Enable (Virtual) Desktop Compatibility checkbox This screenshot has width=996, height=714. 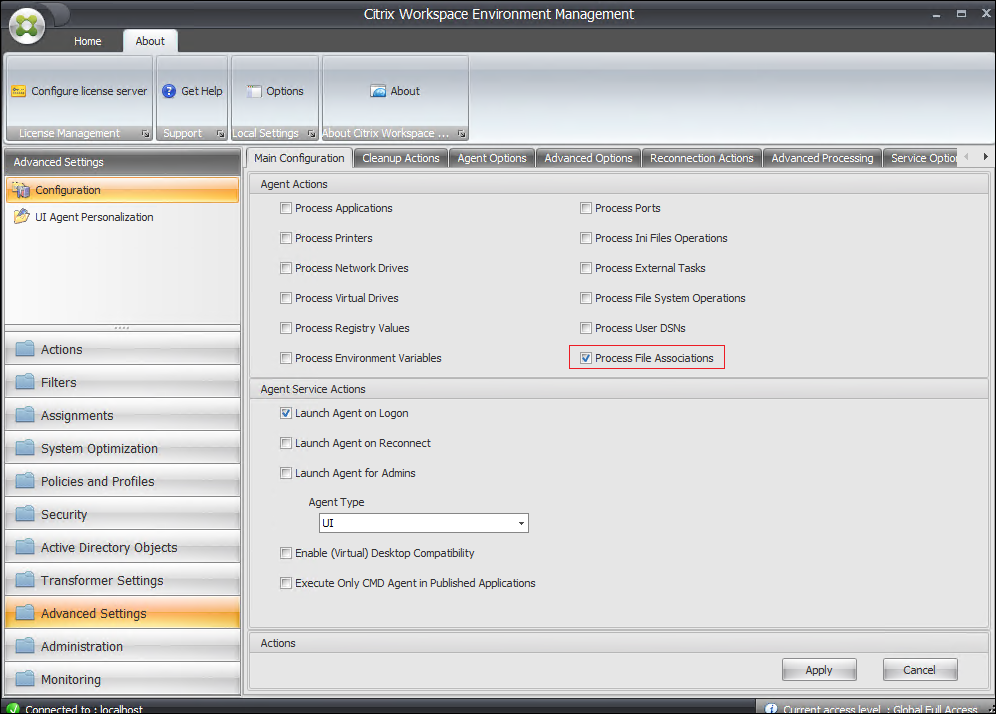coord(286,553)
